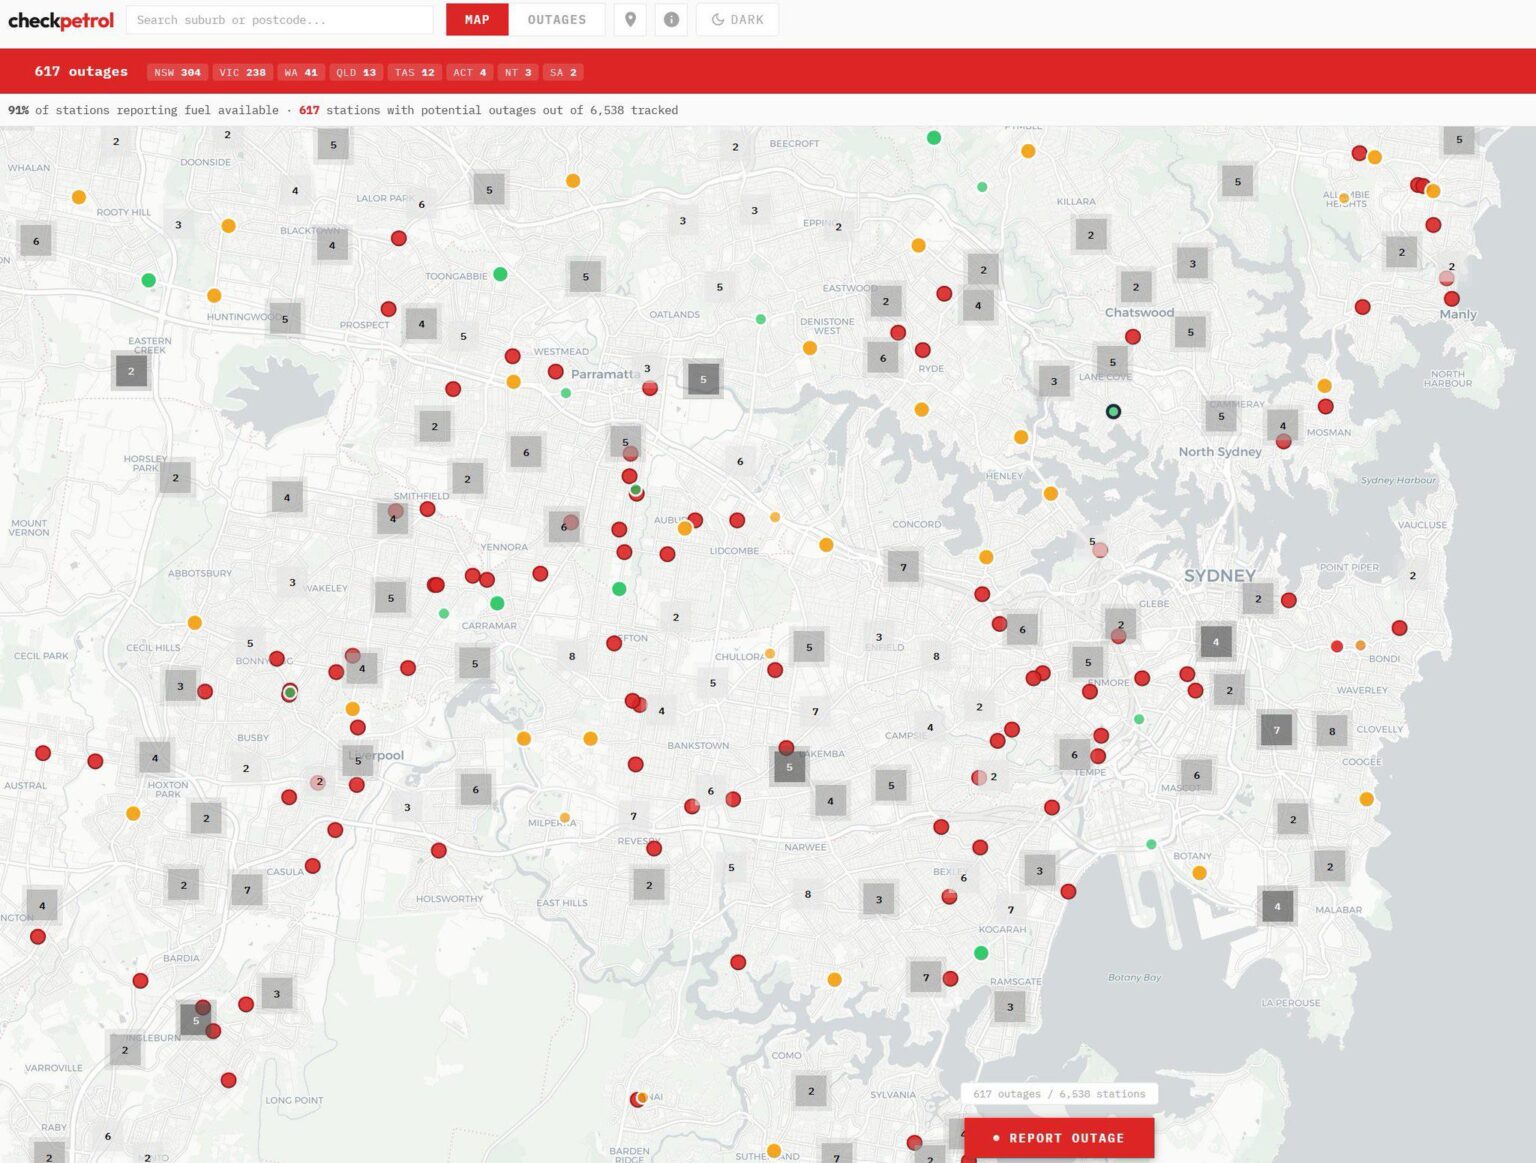Image resolution: width=1536 pixels, height=1163 pixels.
Task: Click the '617 outages / 6,538 stations' label
Action: coord(1059,1094)
